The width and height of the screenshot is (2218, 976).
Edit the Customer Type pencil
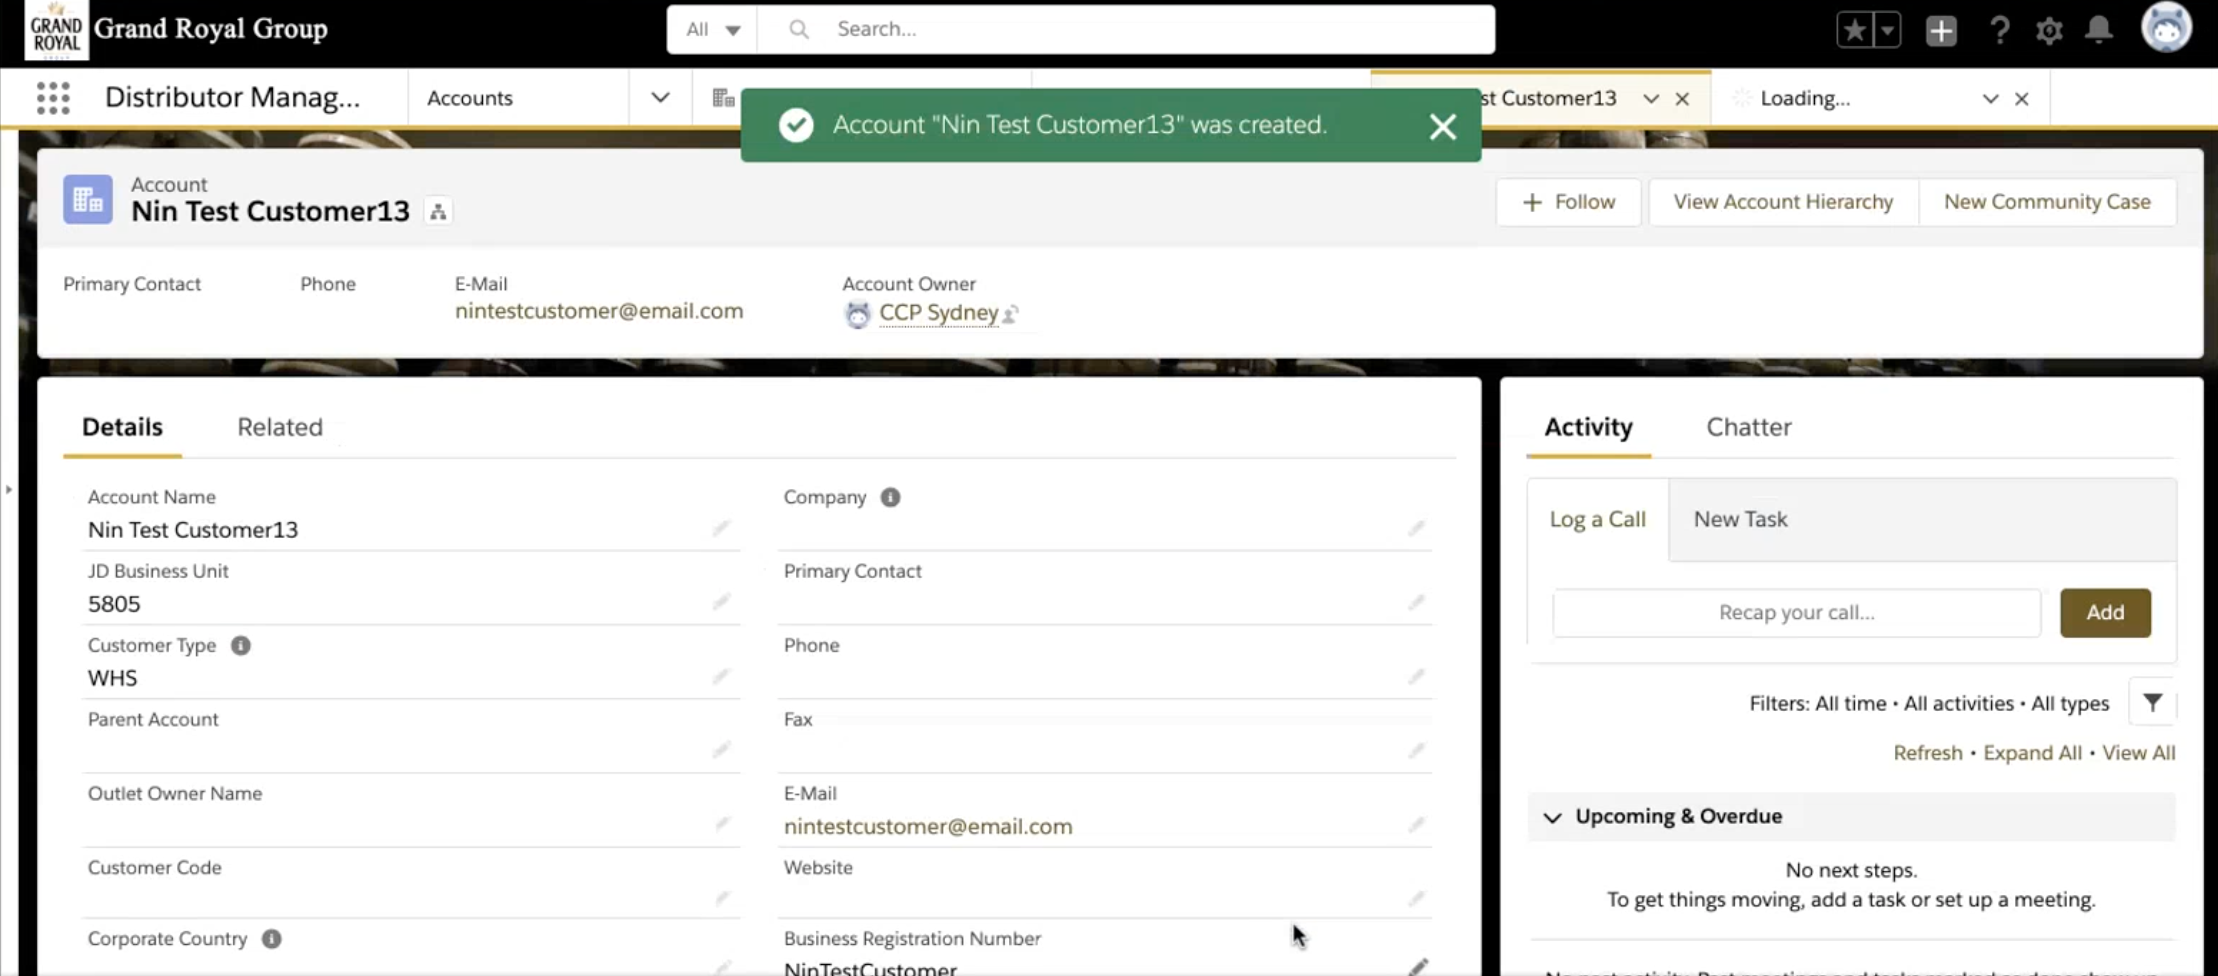tap(721, 677)
